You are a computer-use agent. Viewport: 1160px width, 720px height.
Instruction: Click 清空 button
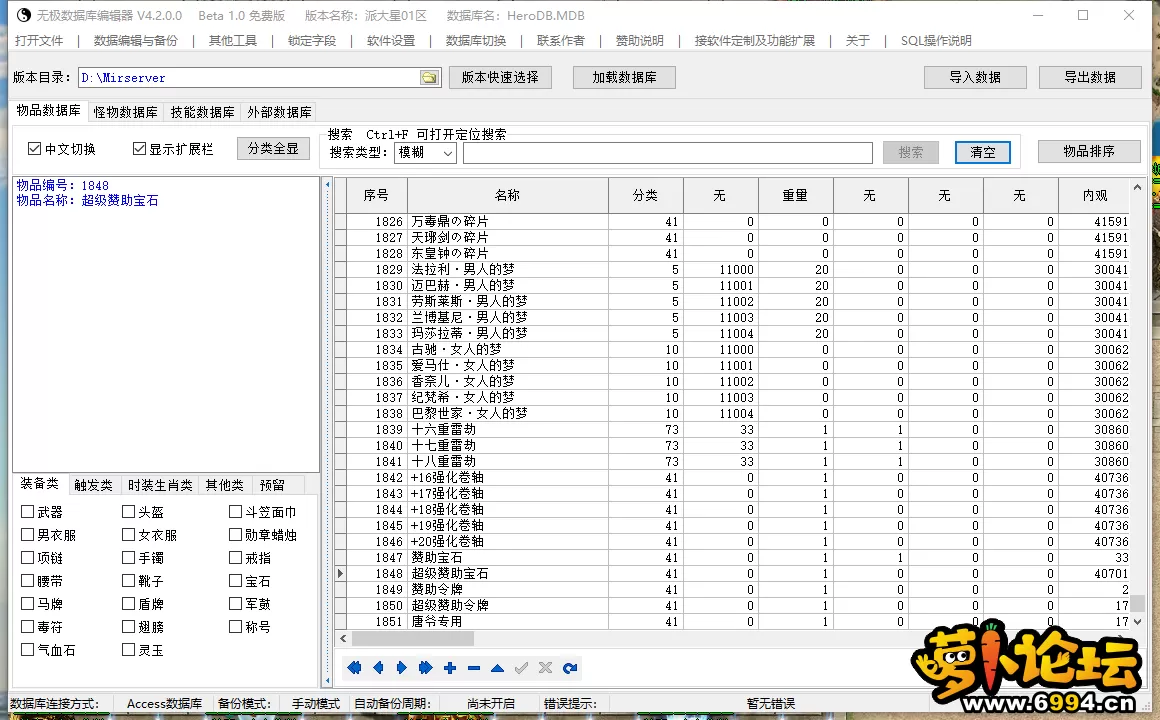[x=982, y=152]
